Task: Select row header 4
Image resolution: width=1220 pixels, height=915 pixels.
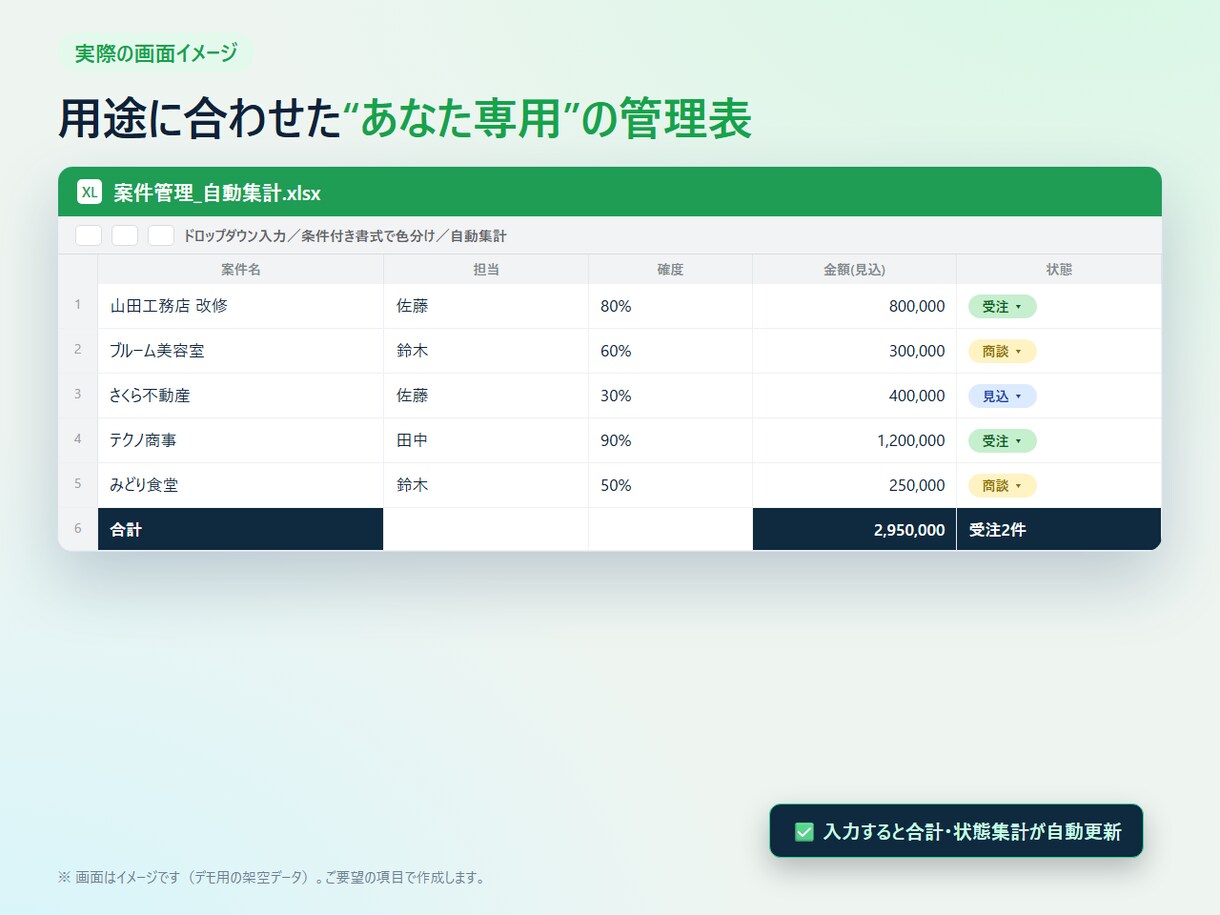Action: tap(78, 440)
